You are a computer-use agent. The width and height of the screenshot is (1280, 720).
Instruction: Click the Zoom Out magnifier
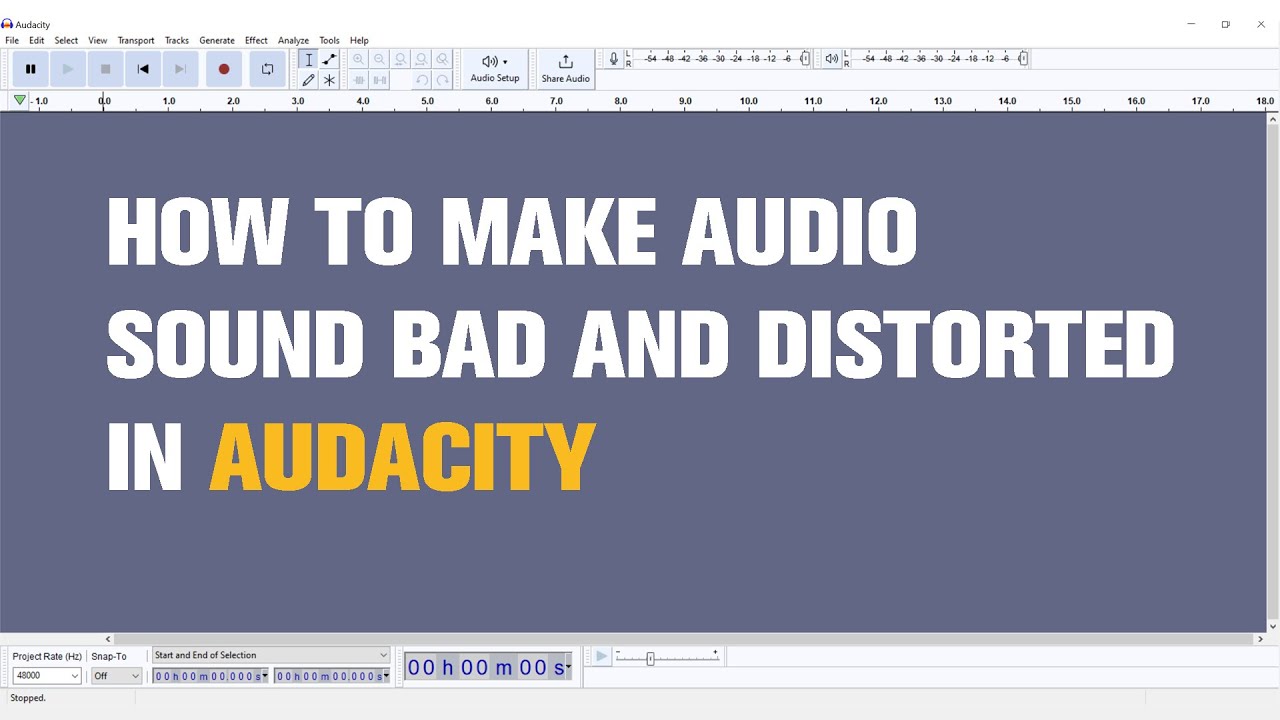pos(380,60)
